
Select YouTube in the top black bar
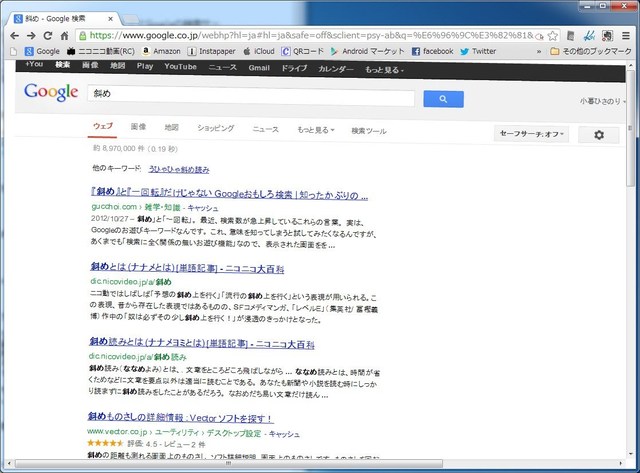coord(181,68)
